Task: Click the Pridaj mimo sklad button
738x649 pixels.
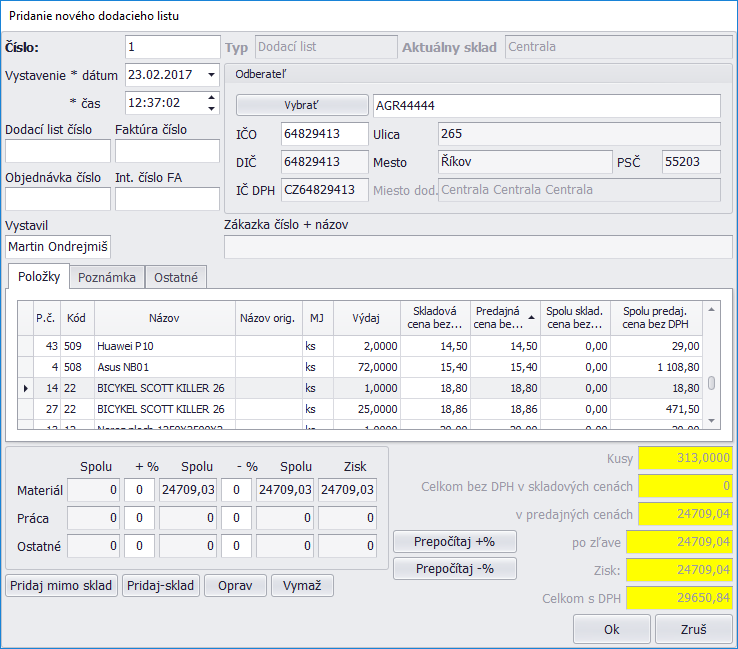Action: pos(61,585)
